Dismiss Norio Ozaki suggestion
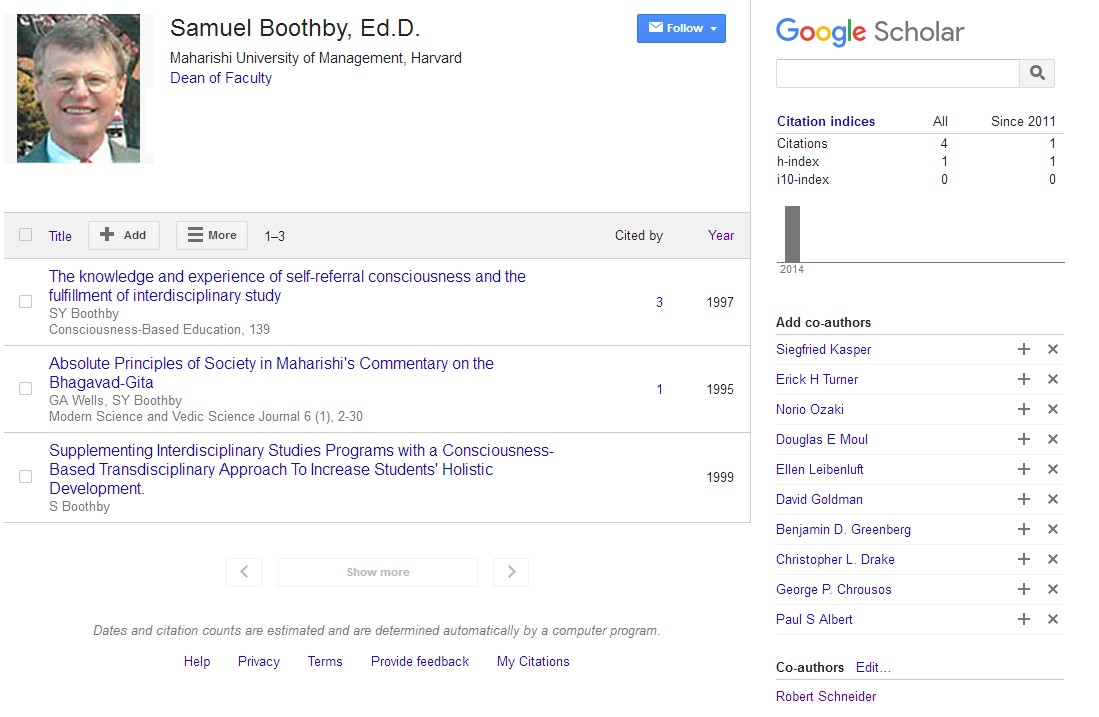 1052,409
